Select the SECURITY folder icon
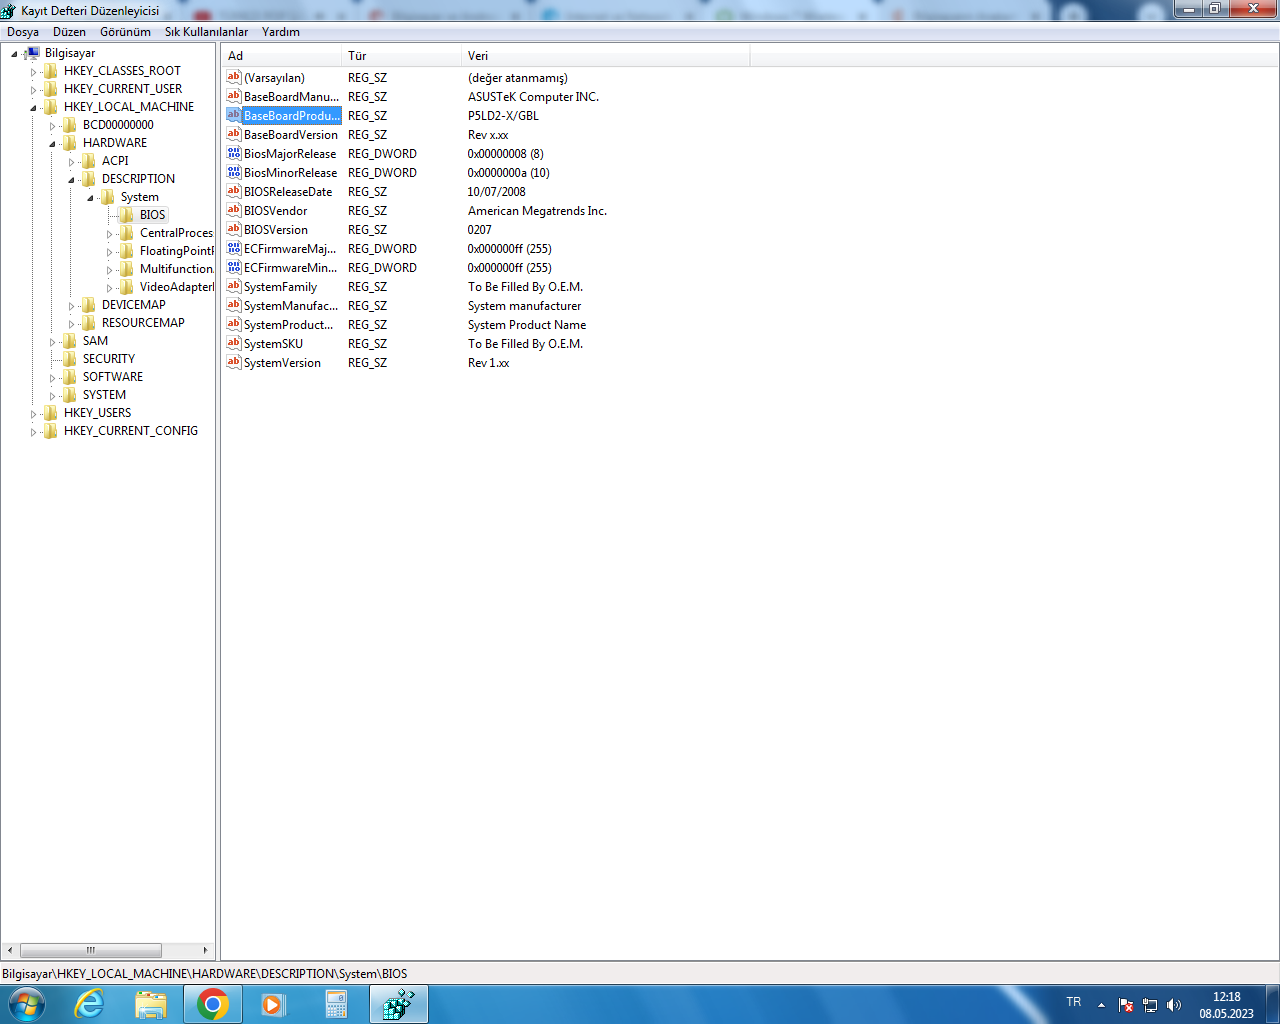 pyautogui.click(x=70, y=359)
